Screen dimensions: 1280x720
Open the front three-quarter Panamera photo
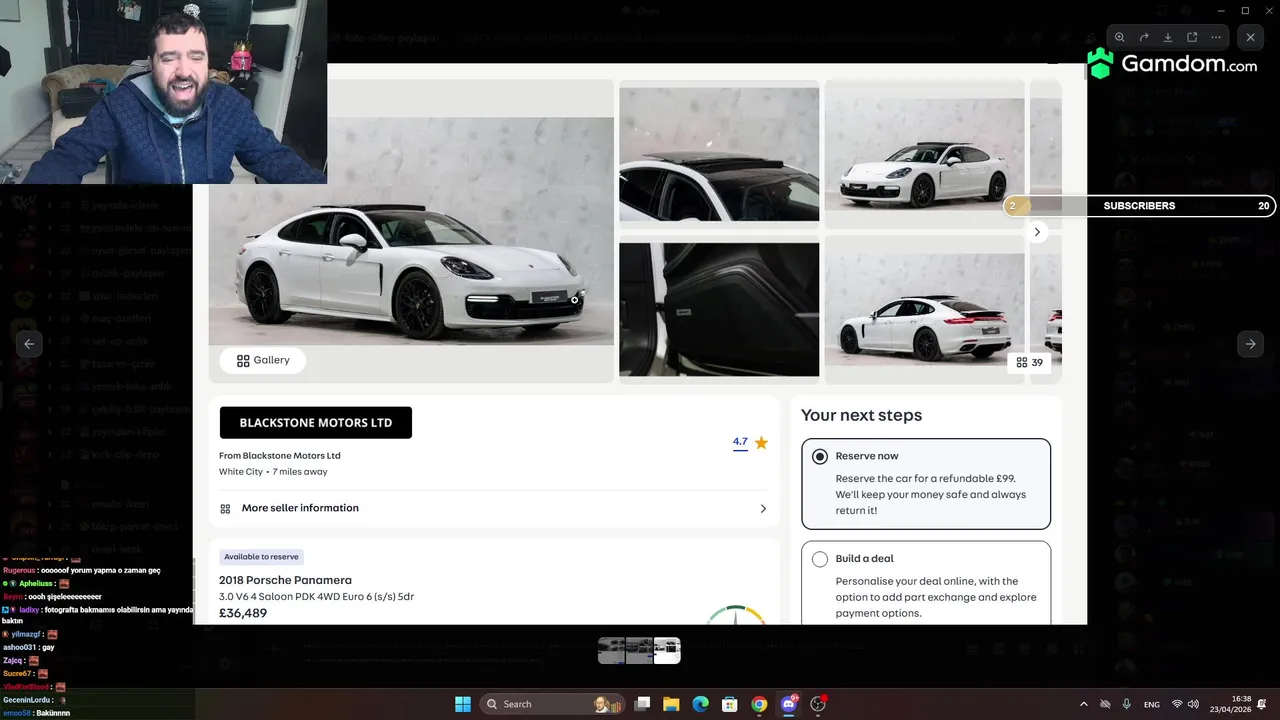coord(924,154)
